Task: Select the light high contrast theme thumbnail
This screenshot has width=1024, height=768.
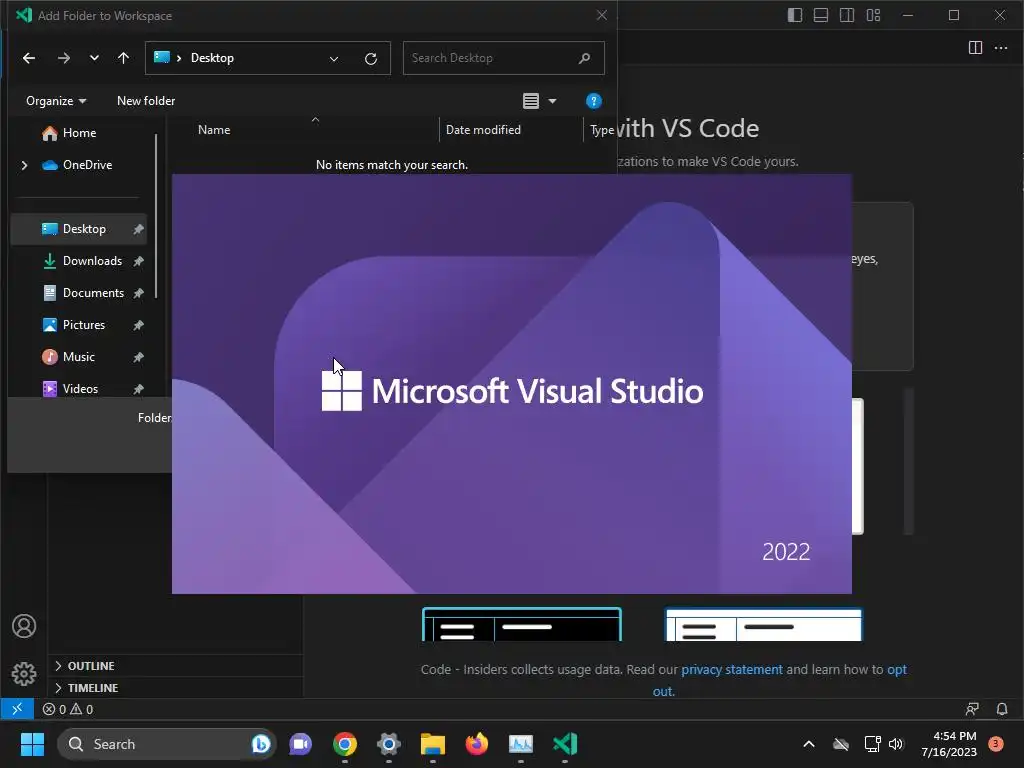Action: [x=763, y=624]
